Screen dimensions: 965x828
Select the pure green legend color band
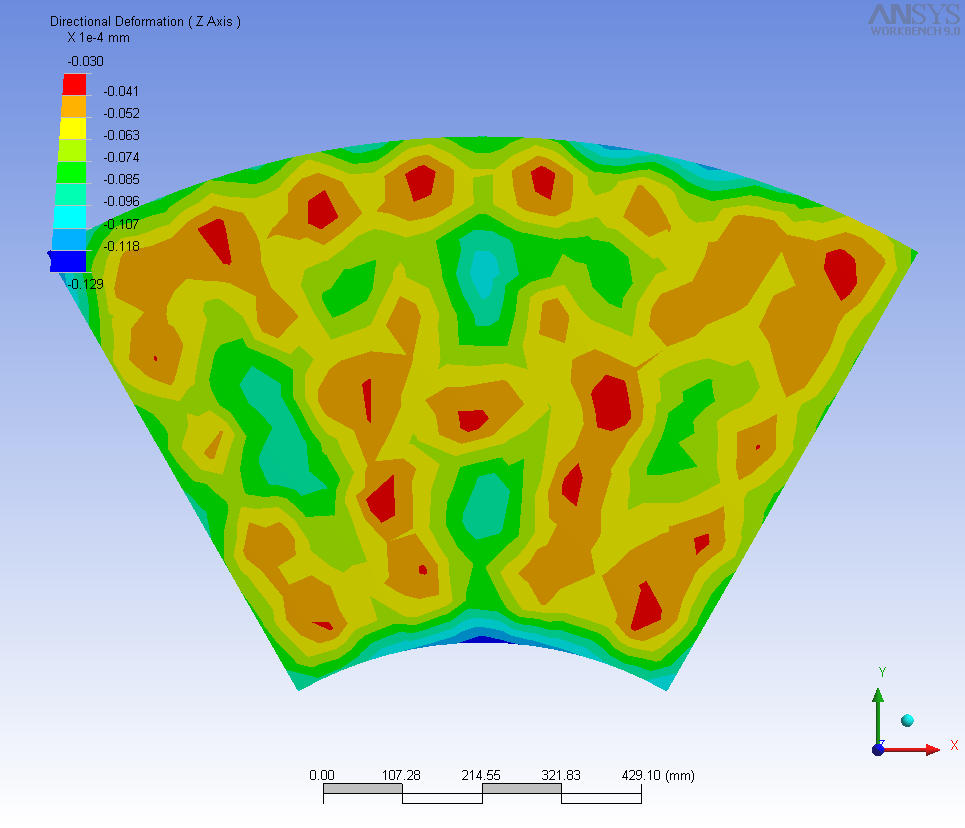point(71,172)
